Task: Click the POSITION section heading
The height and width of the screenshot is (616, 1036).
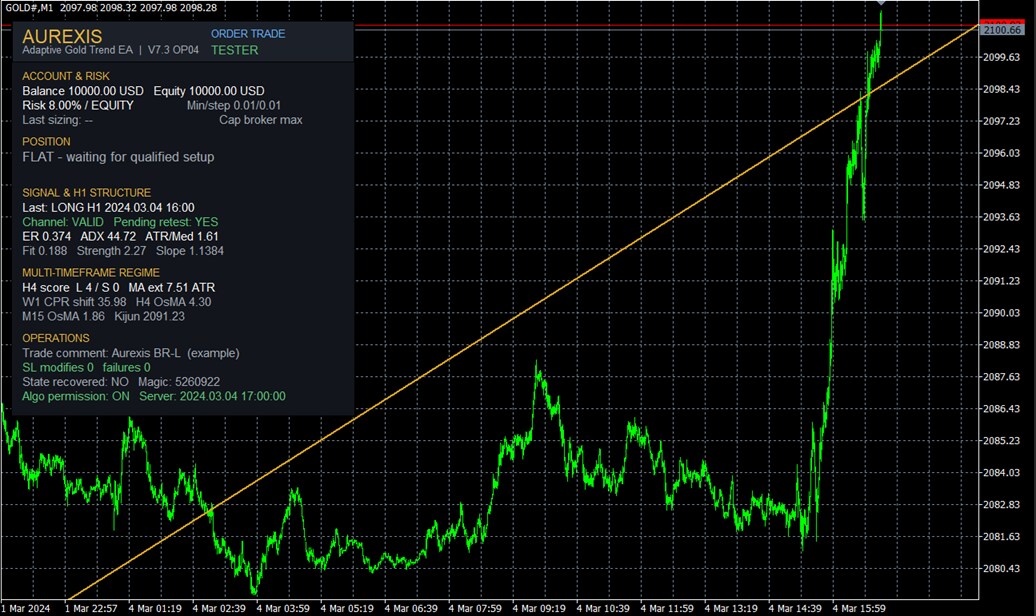Action: click(x=46, y=141)
